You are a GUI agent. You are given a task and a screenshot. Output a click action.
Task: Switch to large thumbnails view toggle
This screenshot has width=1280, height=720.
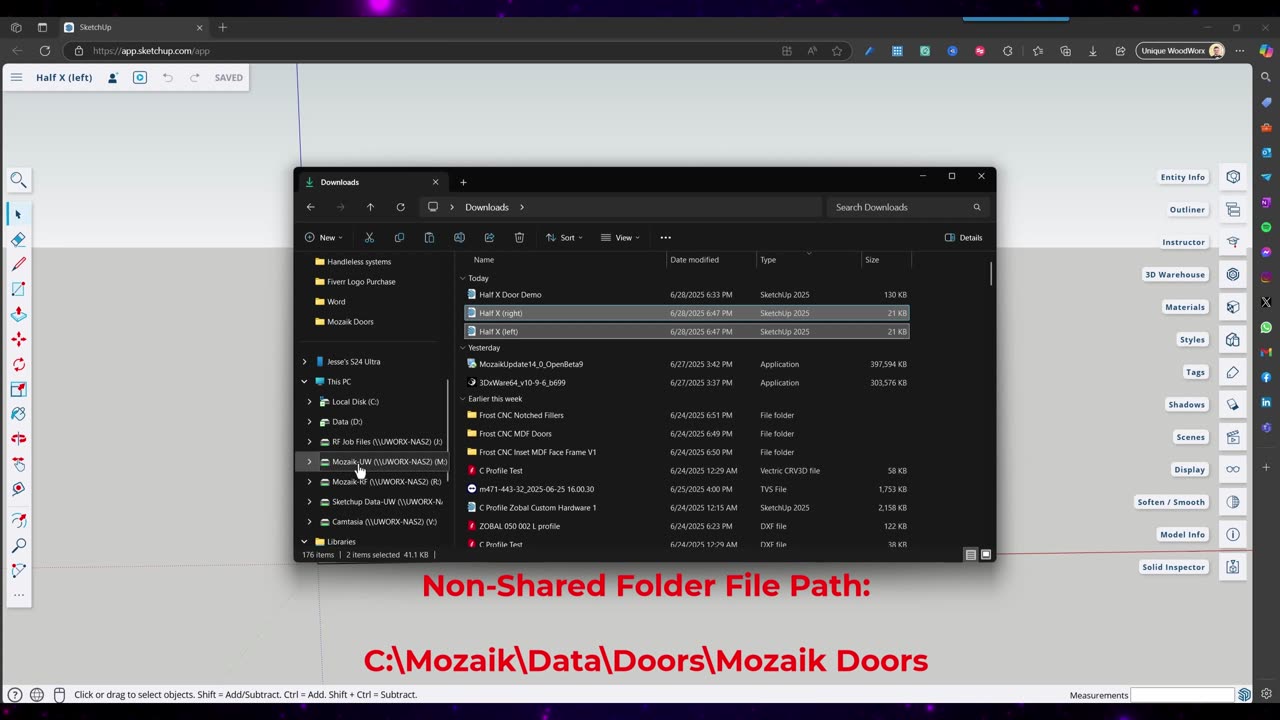[986, 554]
